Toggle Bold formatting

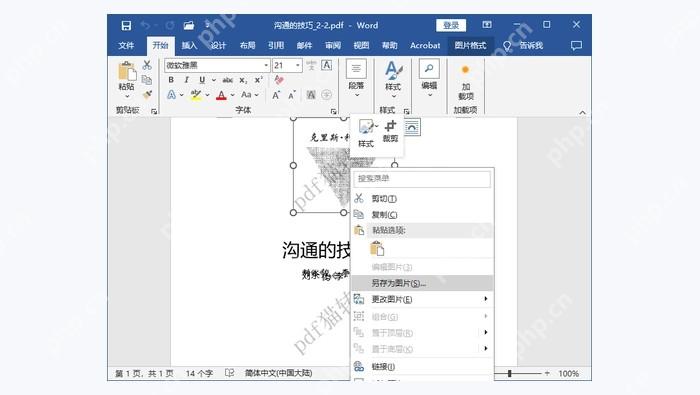pos(171,80)
